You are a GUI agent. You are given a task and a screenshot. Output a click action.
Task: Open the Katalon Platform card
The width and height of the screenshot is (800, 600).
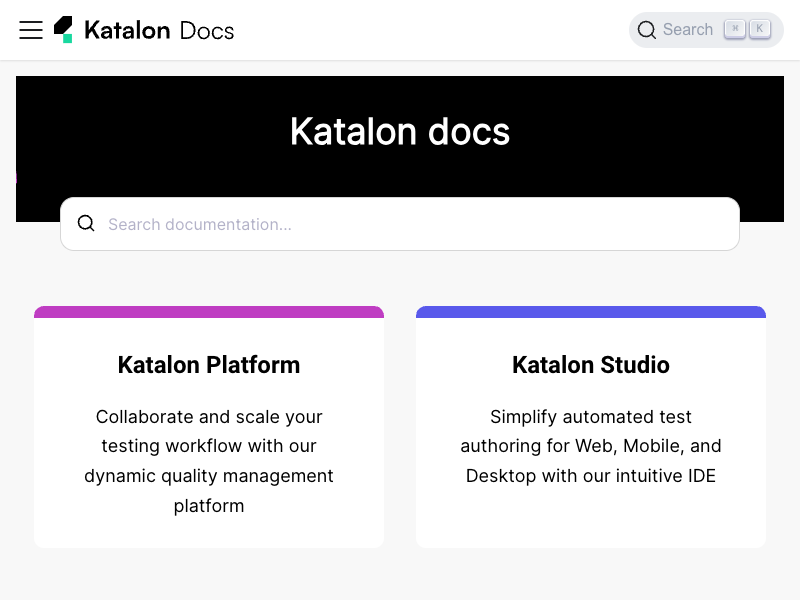coord(209,427)
